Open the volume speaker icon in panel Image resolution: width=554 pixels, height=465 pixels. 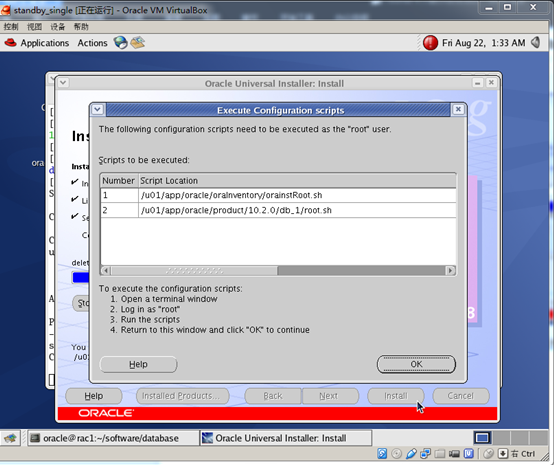click(536, 43)
